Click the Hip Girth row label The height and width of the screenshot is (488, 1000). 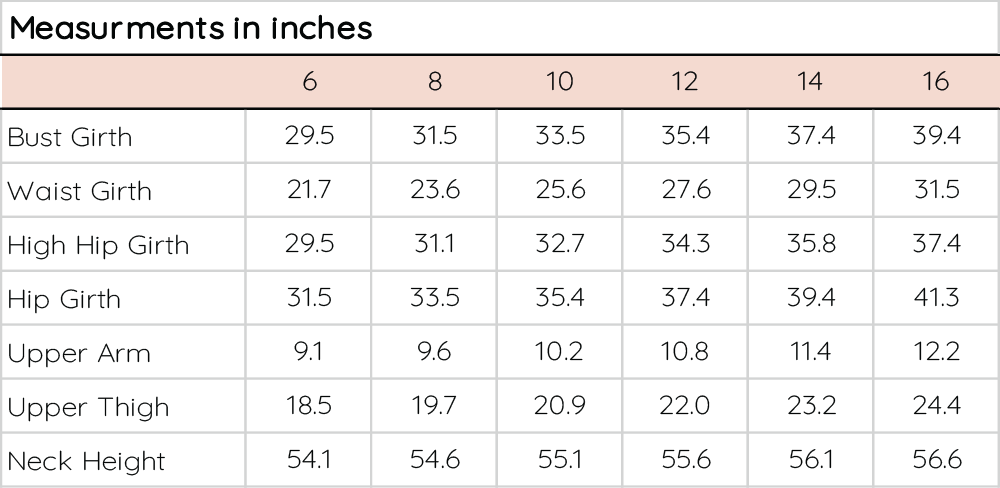click(64, 299)
